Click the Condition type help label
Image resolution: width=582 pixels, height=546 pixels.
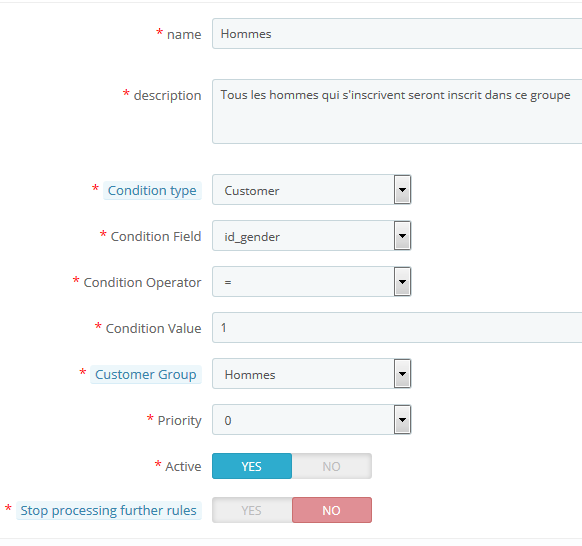[152, 190]
